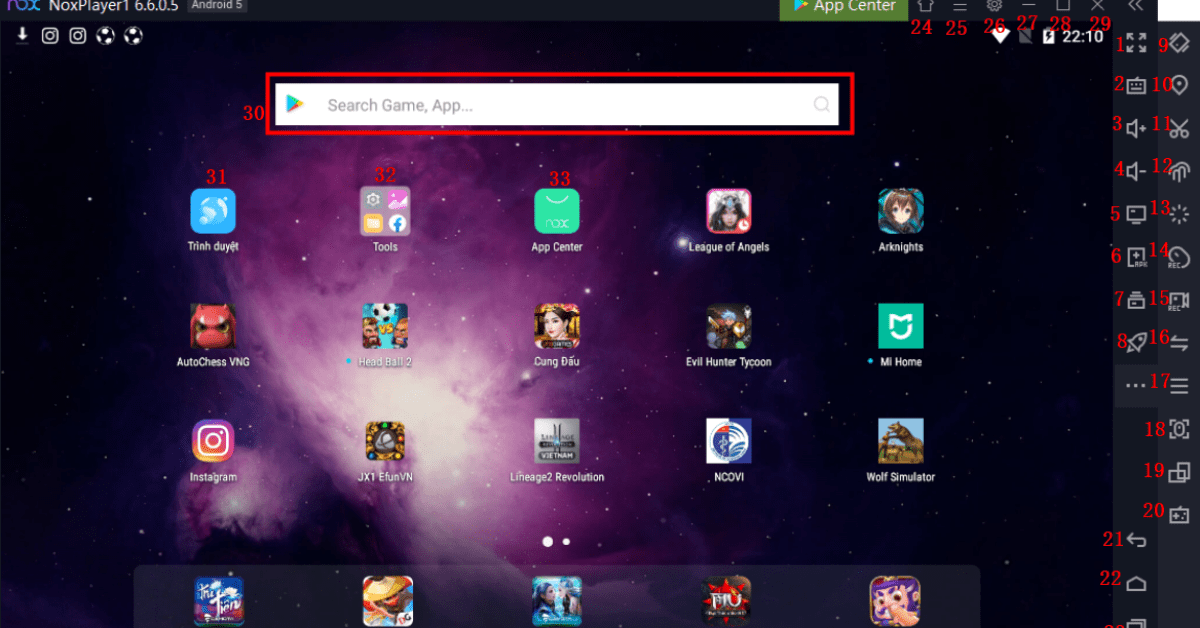Open the Instagram app

click(213, 441)
